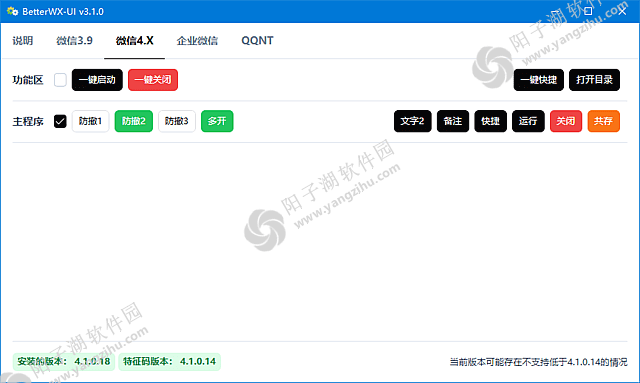Click the red 一键关闭 button
640x383 pixels.
pyautogui.click(x=153, y=80)
